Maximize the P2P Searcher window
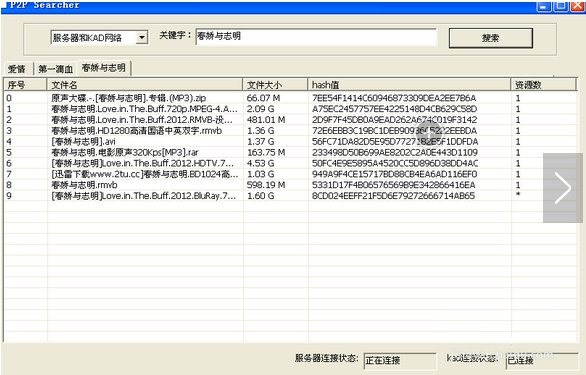The image size is (586, 375). (561, 6)
